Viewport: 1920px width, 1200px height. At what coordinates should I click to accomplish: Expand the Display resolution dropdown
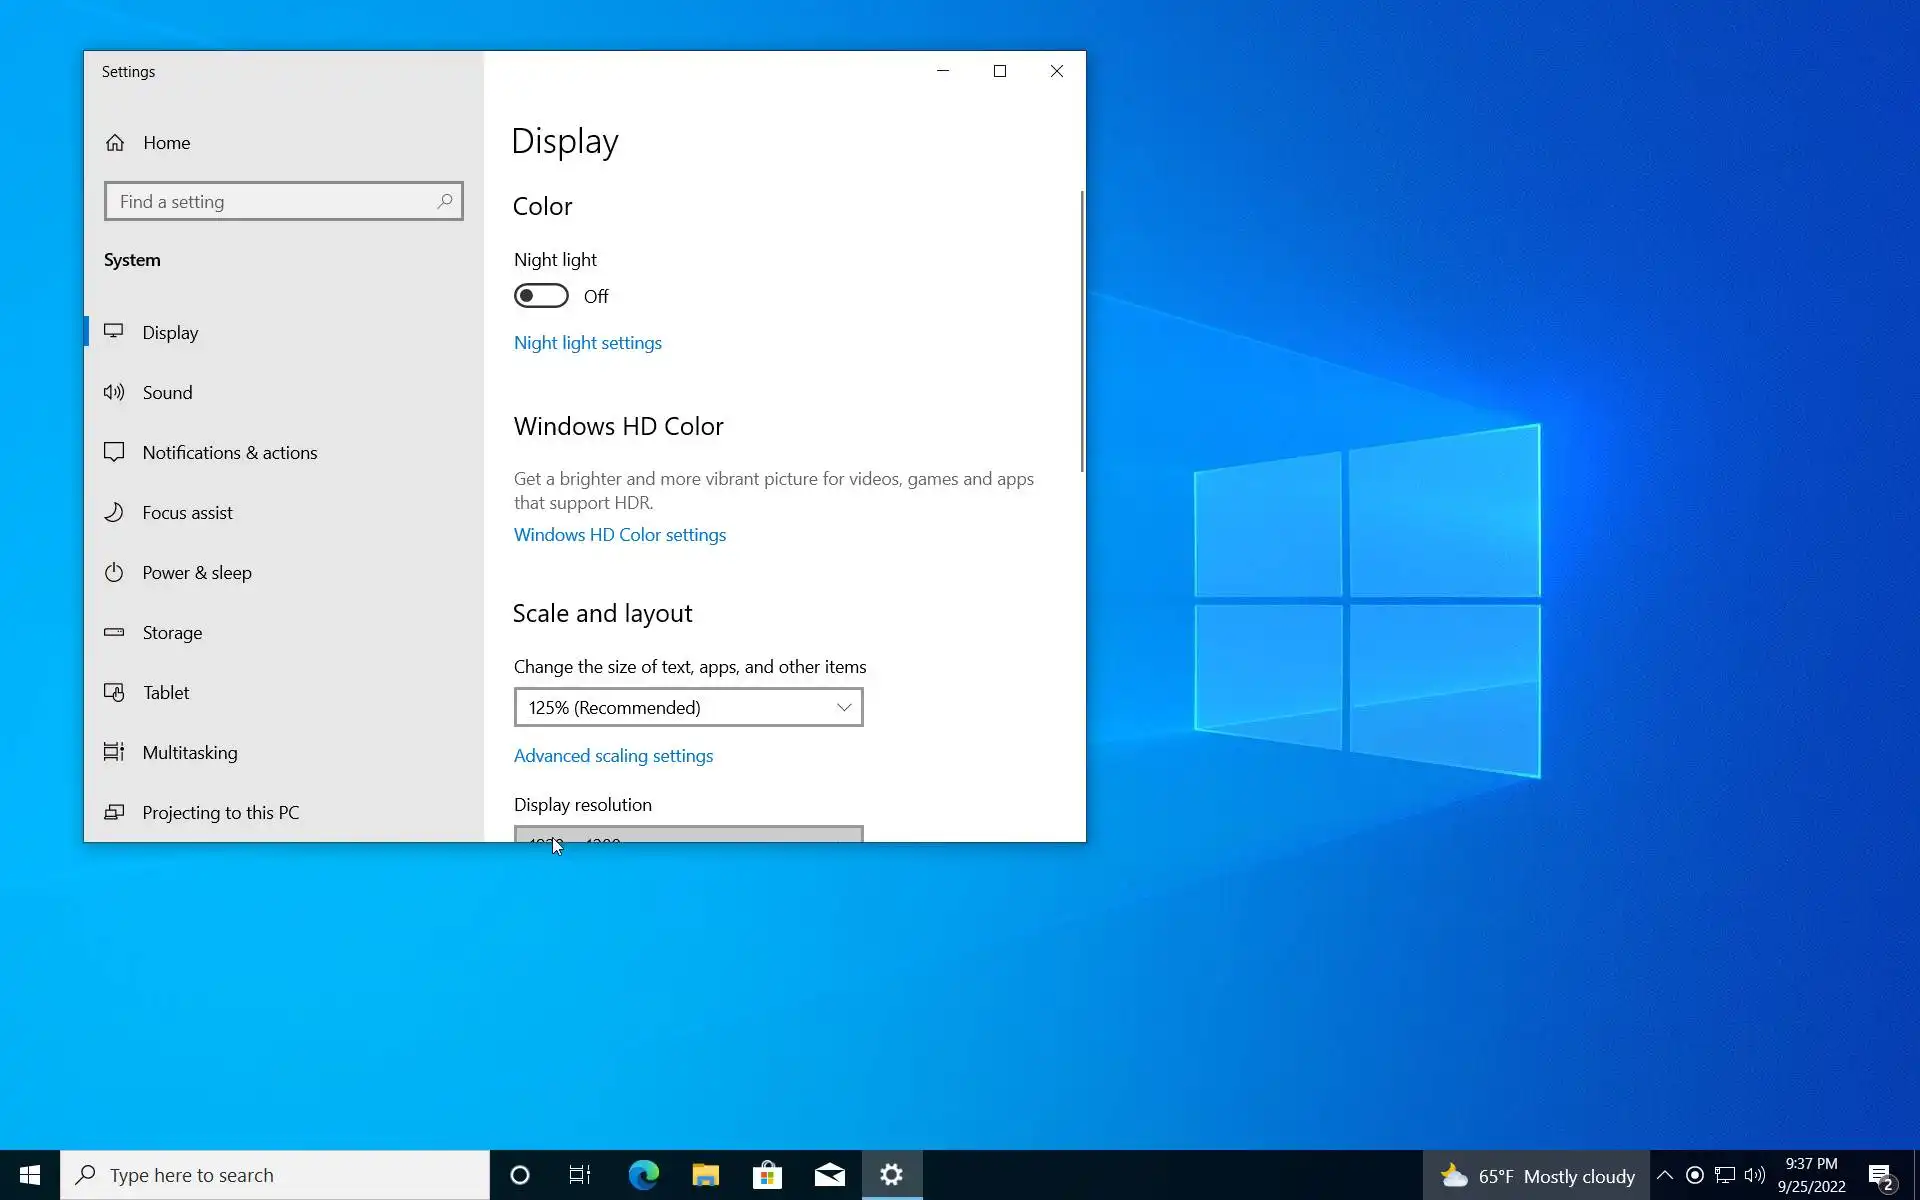[688, 834]
